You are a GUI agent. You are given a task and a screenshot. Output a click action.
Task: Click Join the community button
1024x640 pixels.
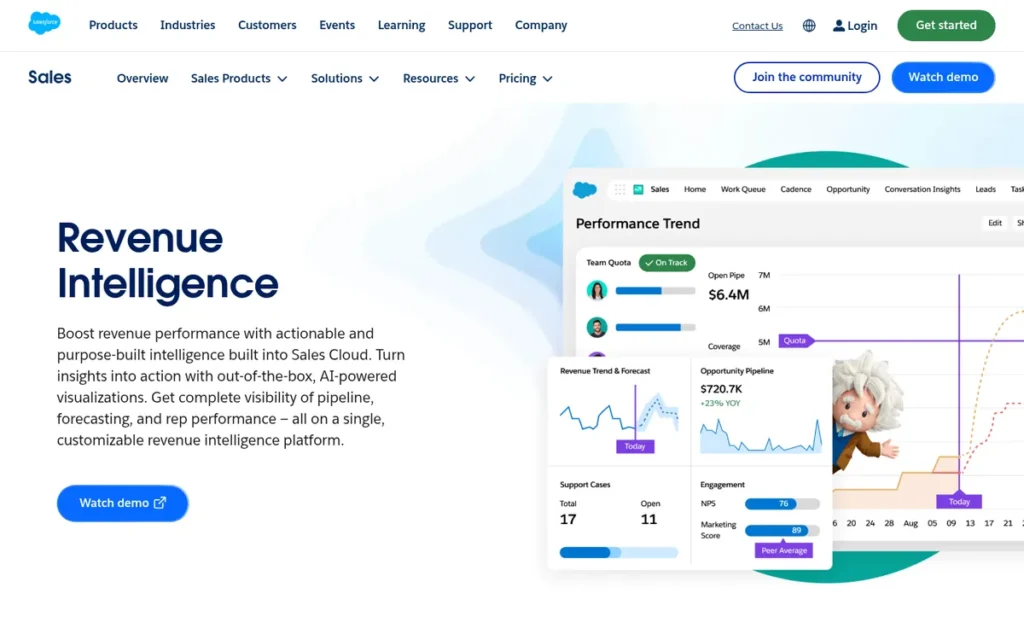[807, 77]
